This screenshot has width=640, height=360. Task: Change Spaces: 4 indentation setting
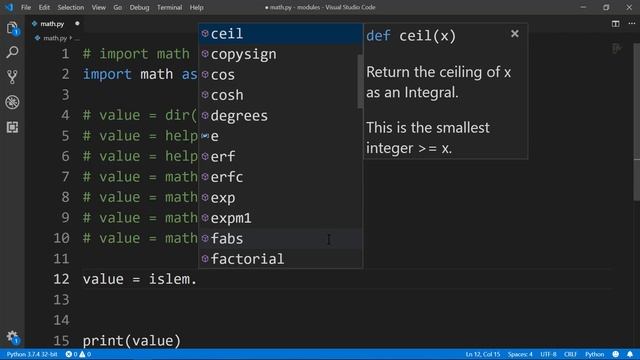pos(520,354)
